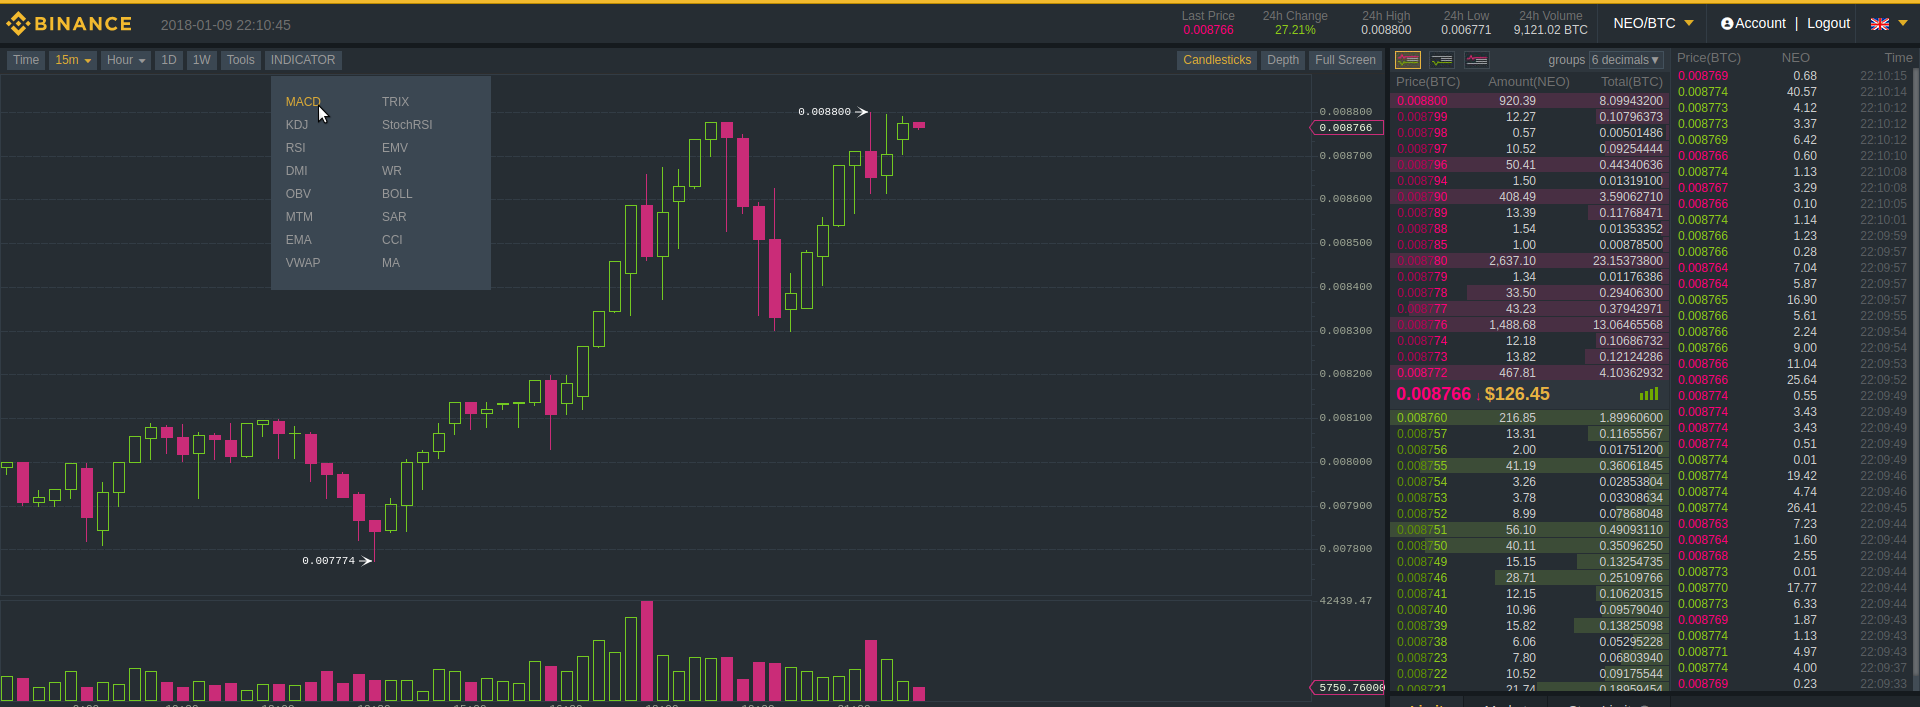Open the 15m interval dropdown
Viewport: 1920px width, 707px height.
click(73, 60)
